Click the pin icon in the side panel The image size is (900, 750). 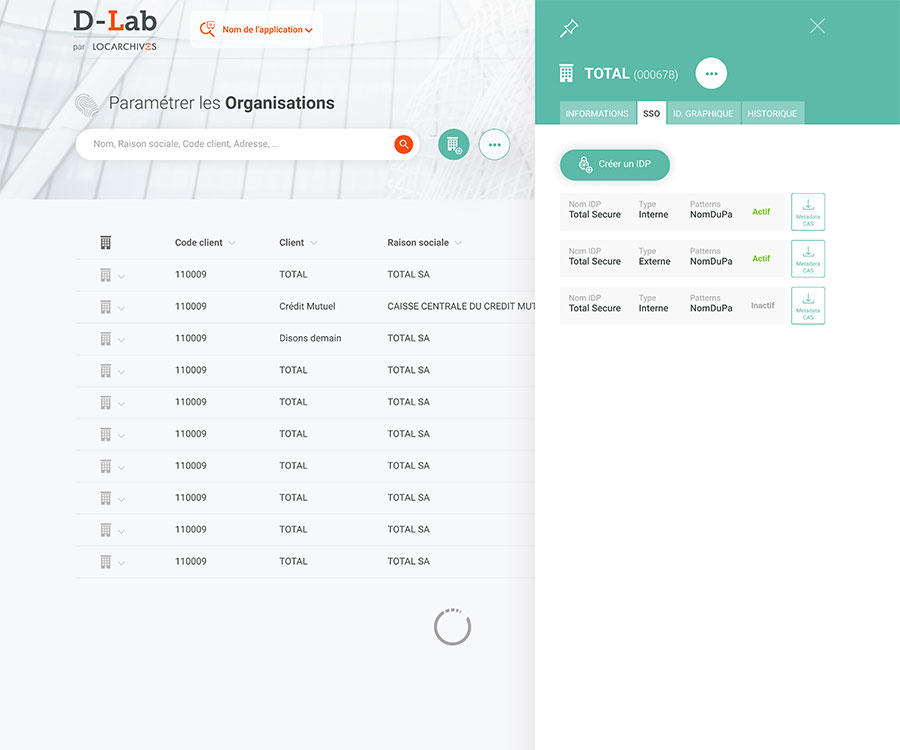(x=569, y=28)
